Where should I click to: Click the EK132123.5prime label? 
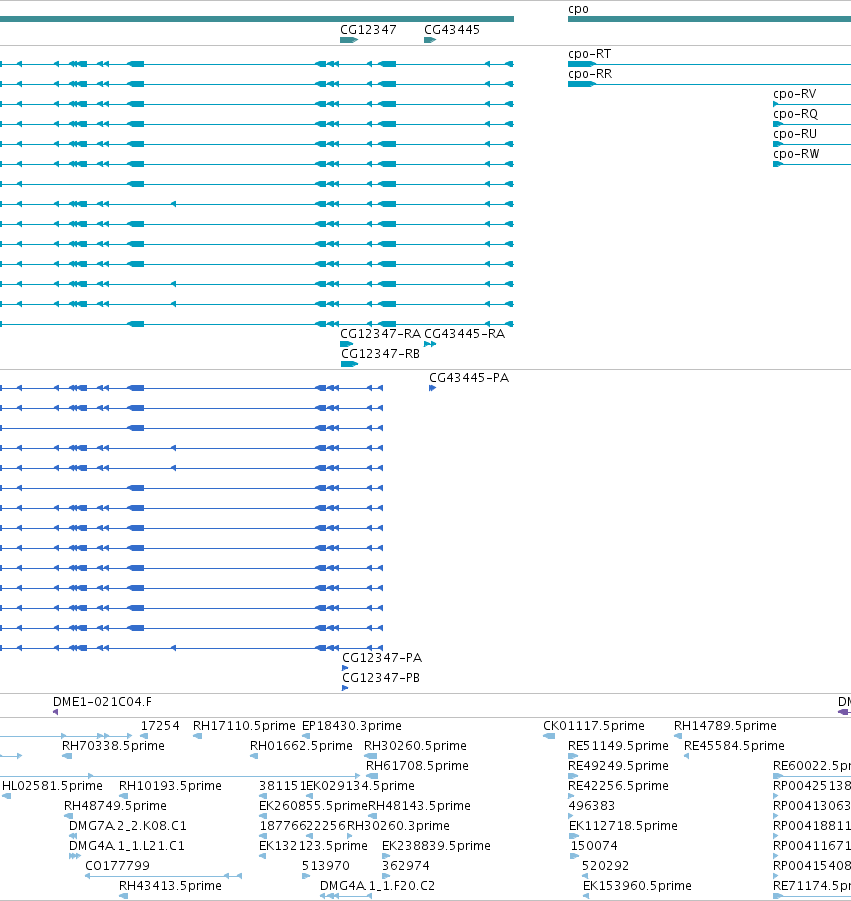point(313,846)
